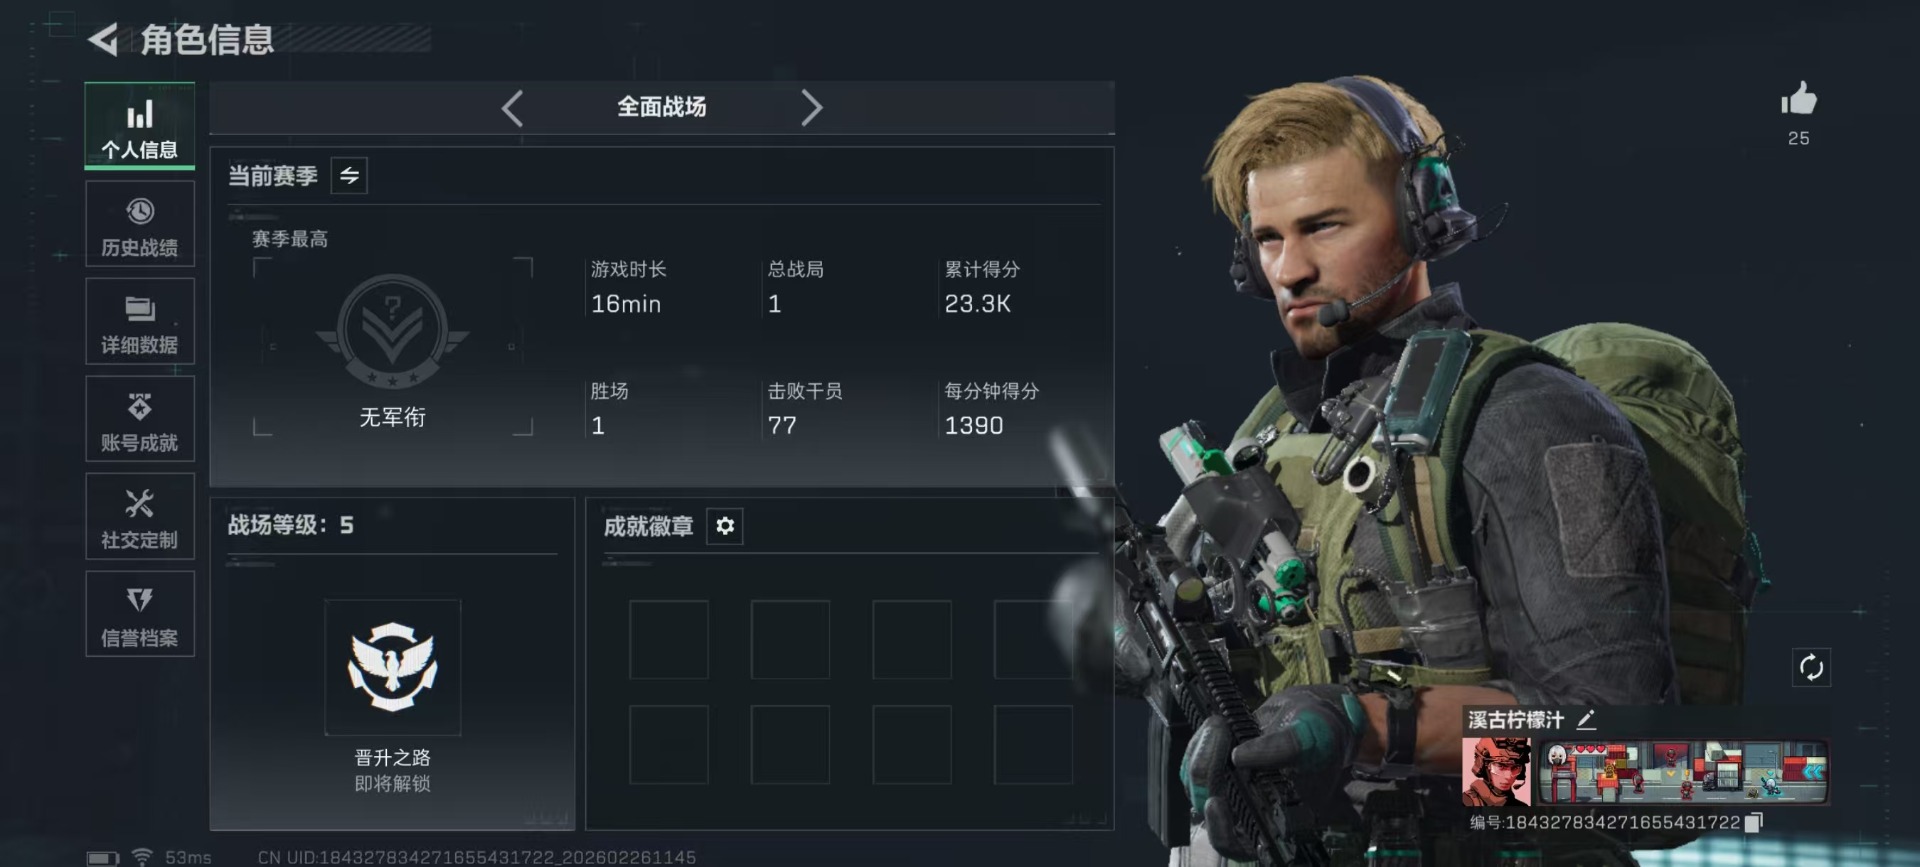Open achievement badge settings gear
Screen dimensions: 1920x867
point(725,526)
